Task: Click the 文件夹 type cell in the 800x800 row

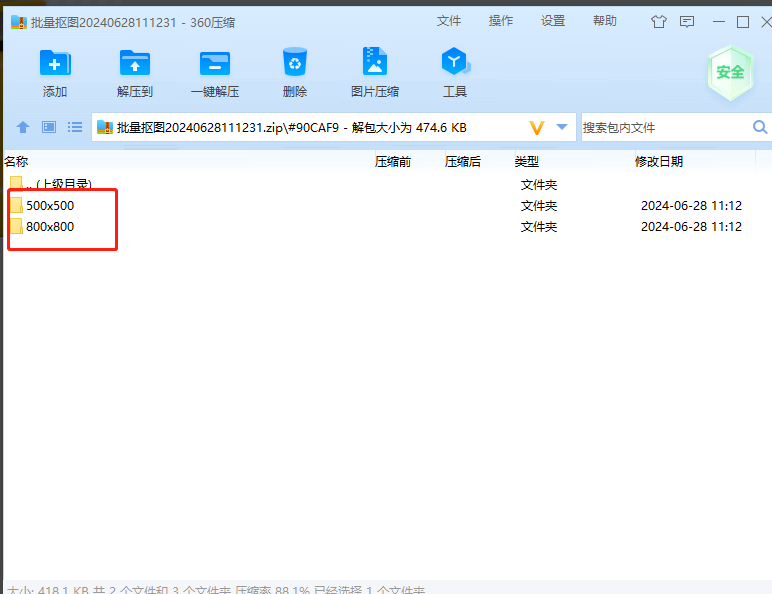Action: click(539, 227)
